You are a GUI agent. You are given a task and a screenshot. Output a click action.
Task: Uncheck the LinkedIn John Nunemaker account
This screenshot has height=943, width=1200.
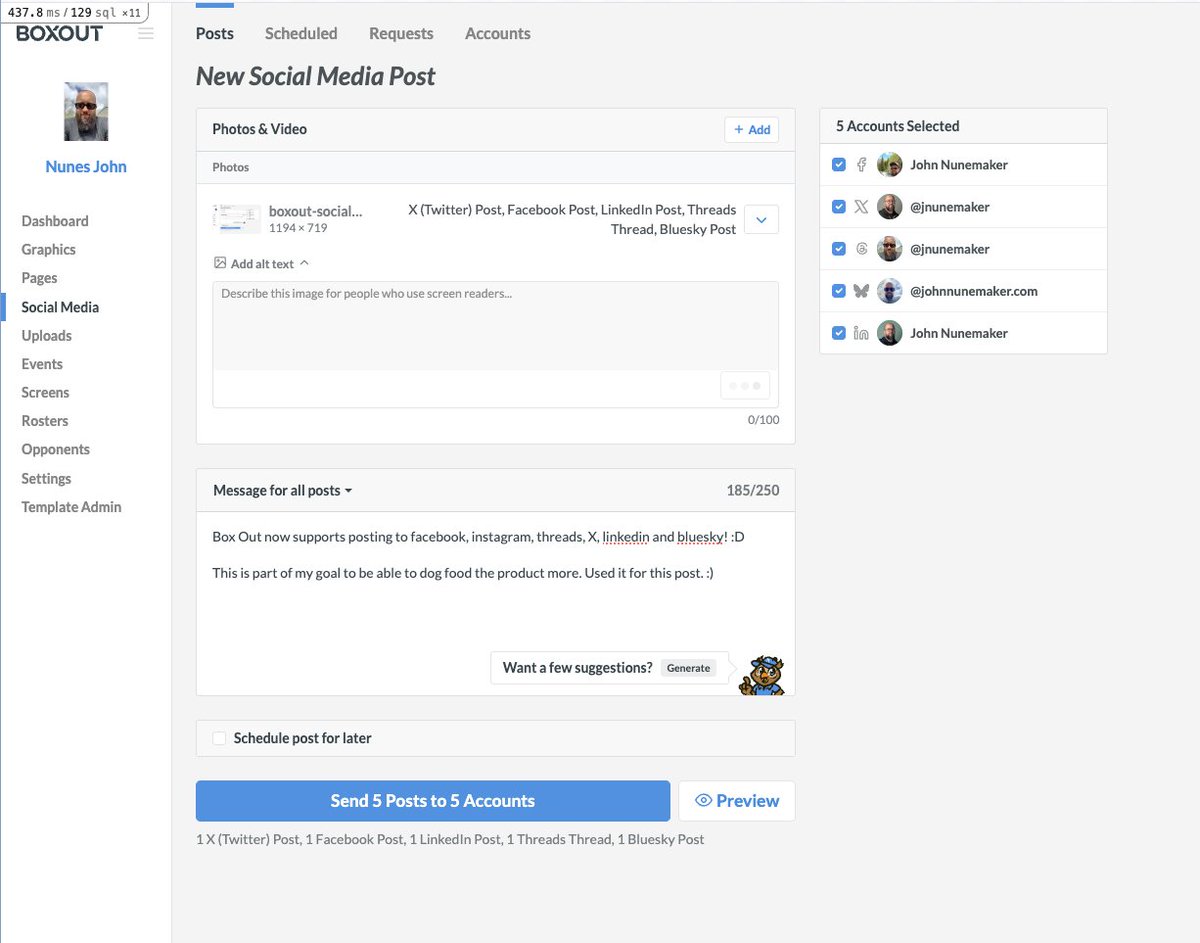(839, 333)
